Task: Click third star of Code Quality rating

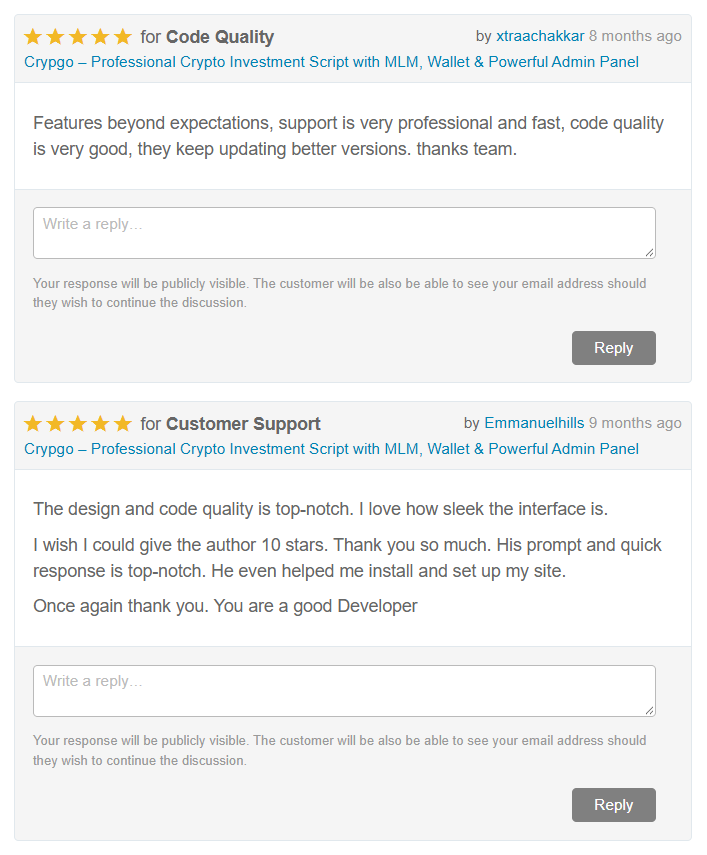Action: point(78,37)
